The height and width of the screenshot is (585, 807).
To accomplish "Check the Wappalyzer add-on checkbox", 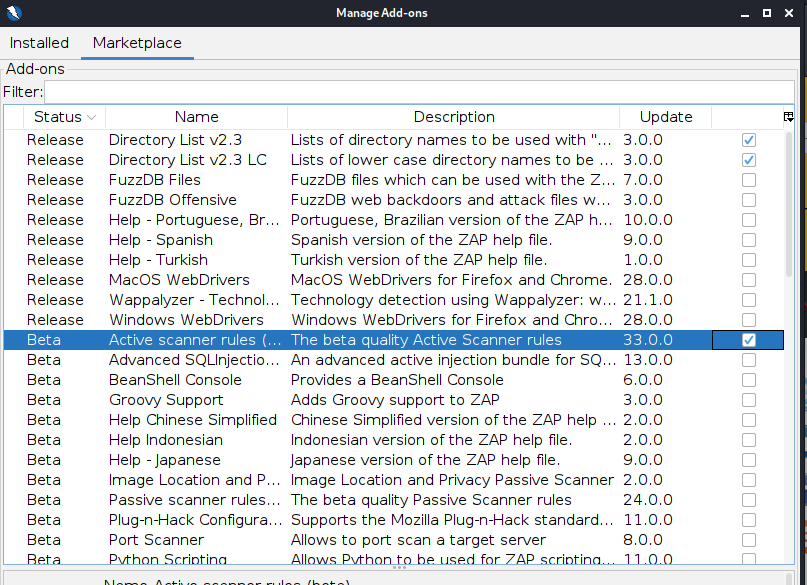I will coord(749,300).
